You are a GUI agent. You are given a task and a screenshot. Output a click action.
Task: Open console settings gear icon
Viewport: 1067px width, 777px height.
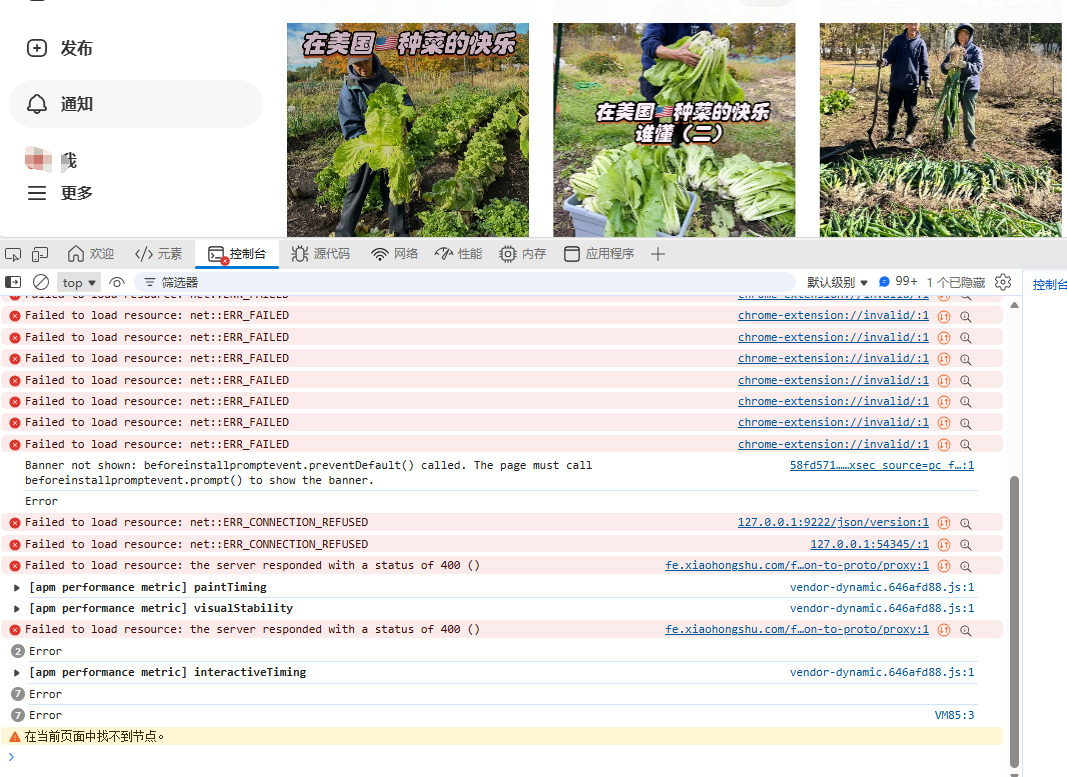pyautogui.click(x=1003, y=282)
